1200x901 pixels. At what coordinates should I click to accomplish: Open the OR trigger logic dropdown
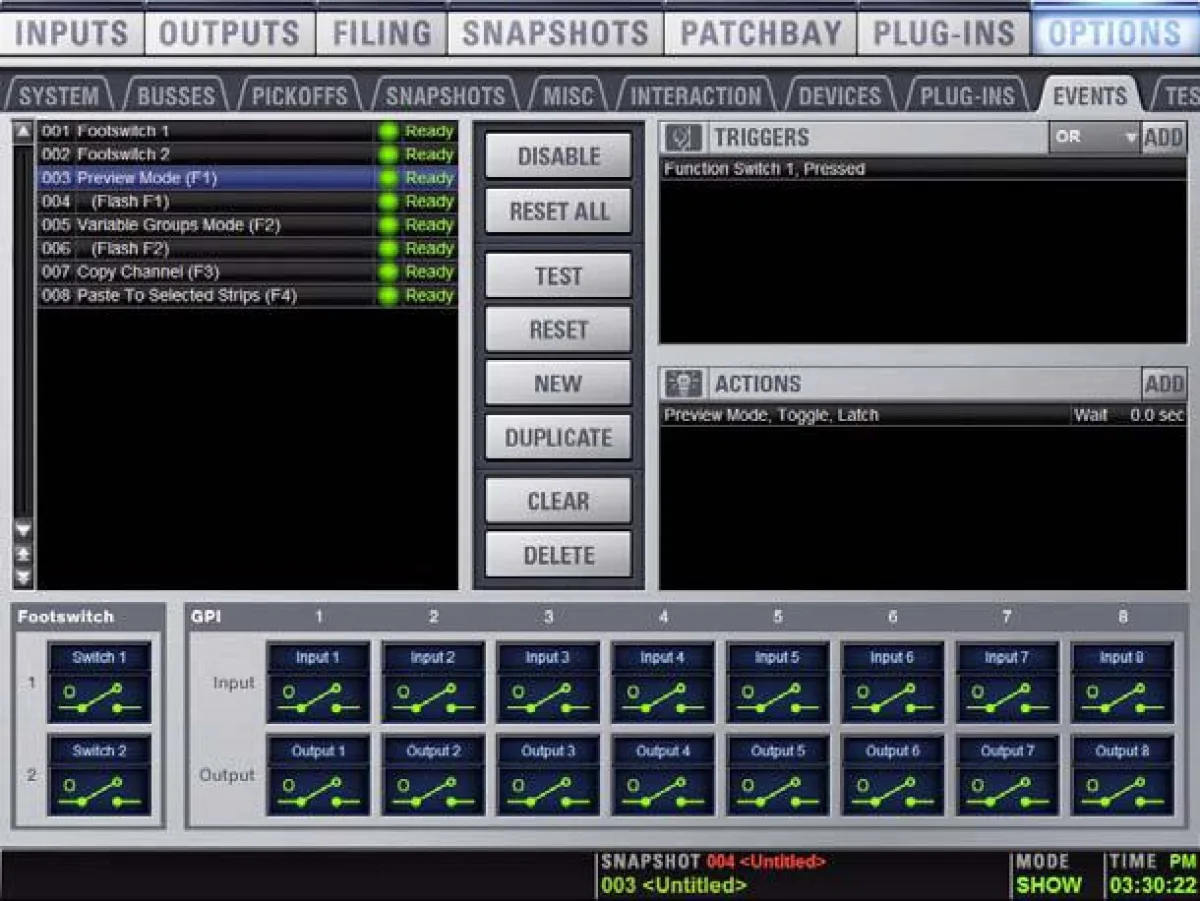(x=1094, y=137)
